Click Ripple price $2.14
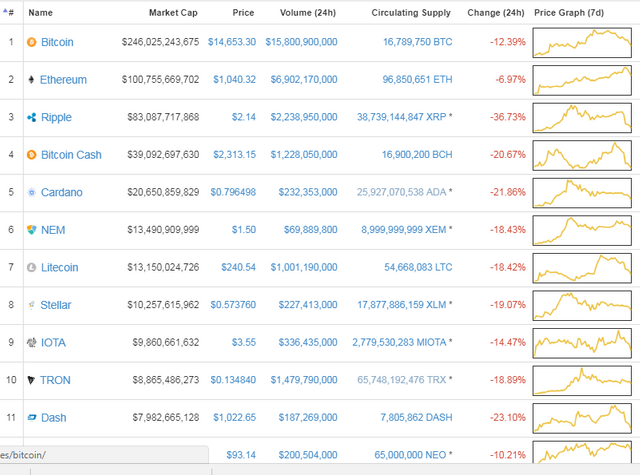 coord(244,117)
